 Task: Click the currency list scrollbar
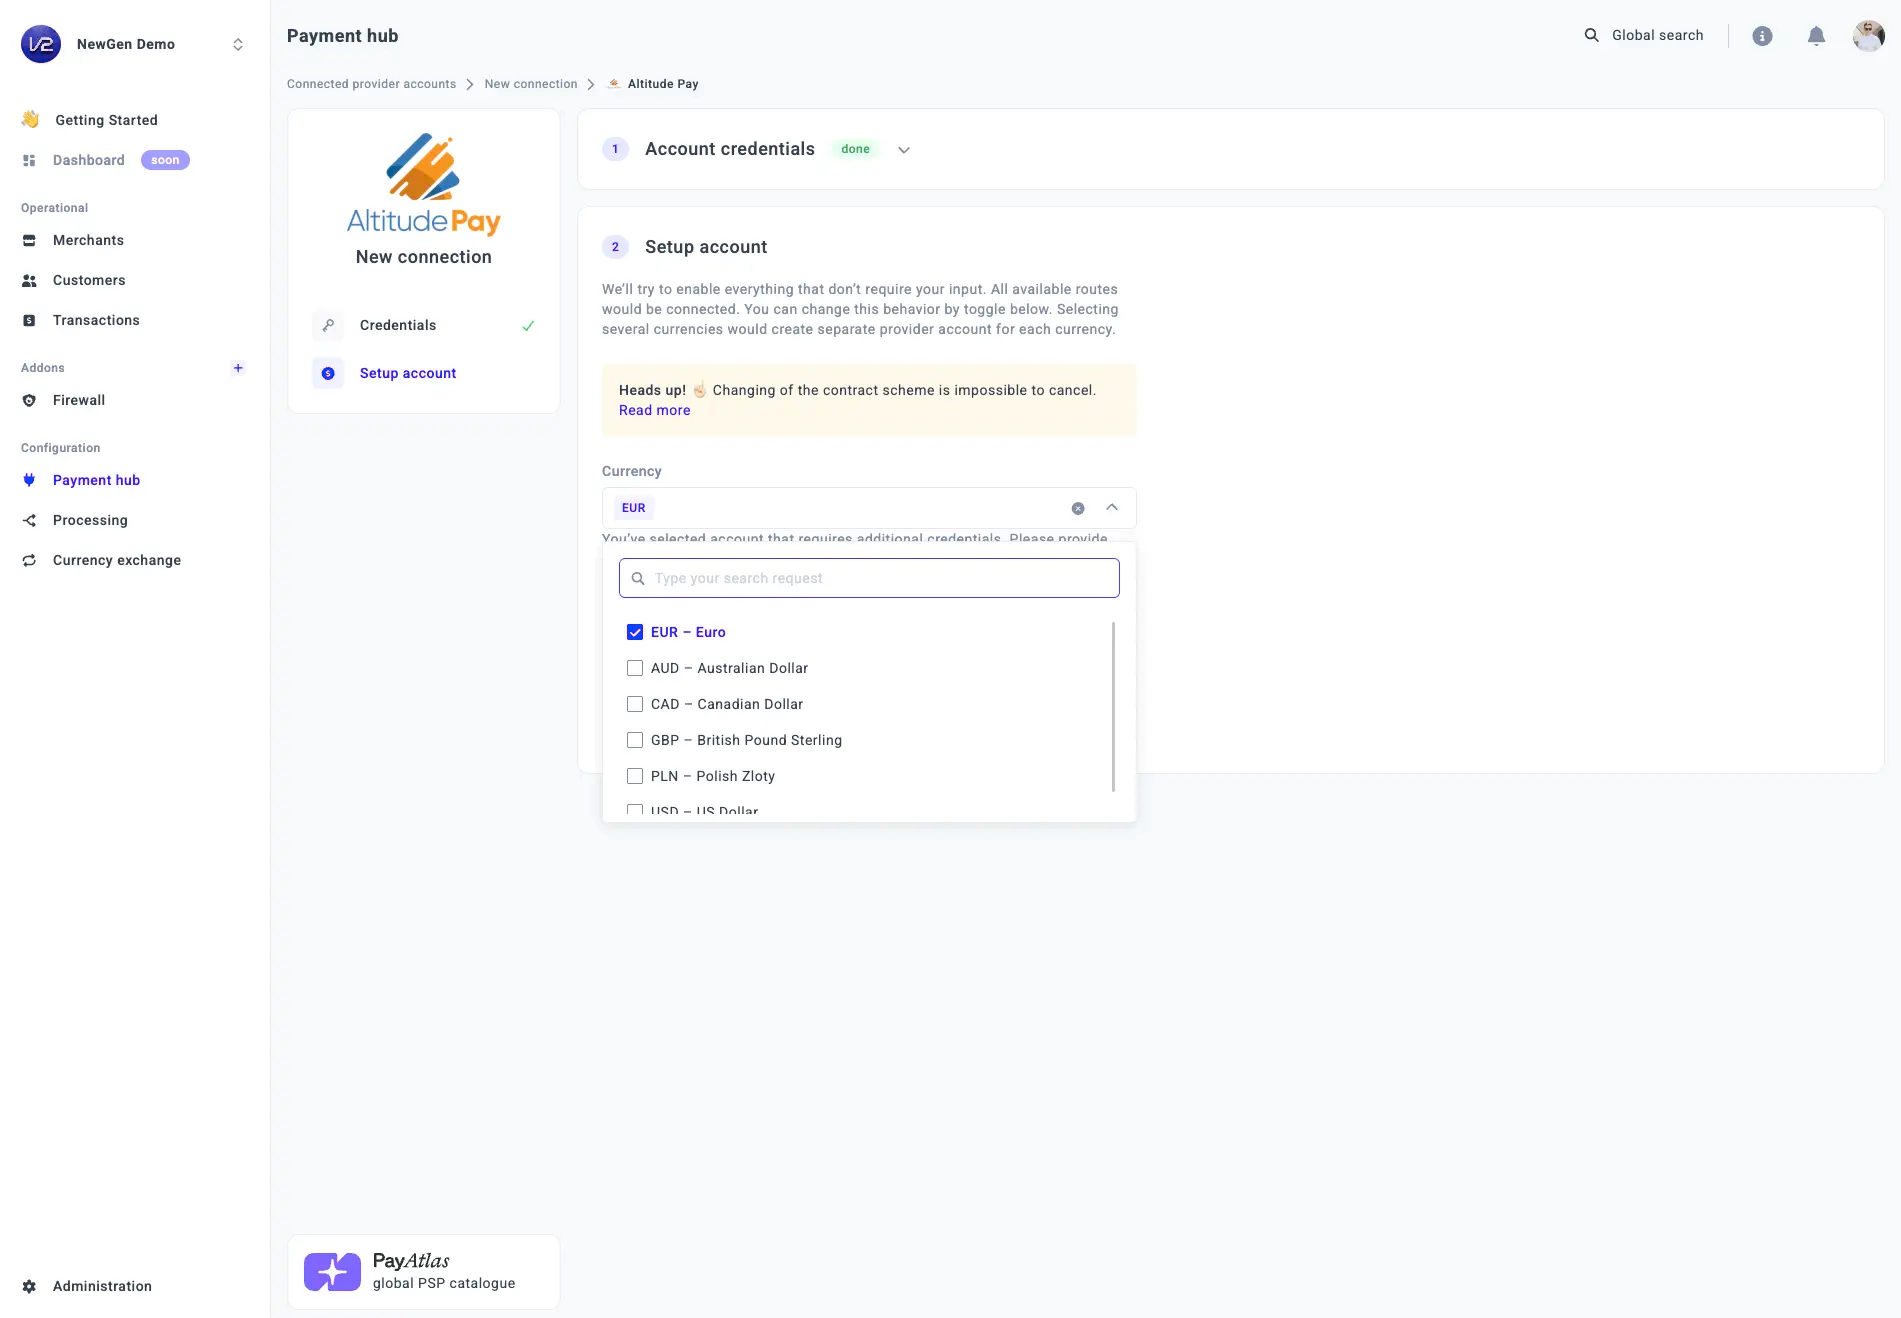point(1113,706)
